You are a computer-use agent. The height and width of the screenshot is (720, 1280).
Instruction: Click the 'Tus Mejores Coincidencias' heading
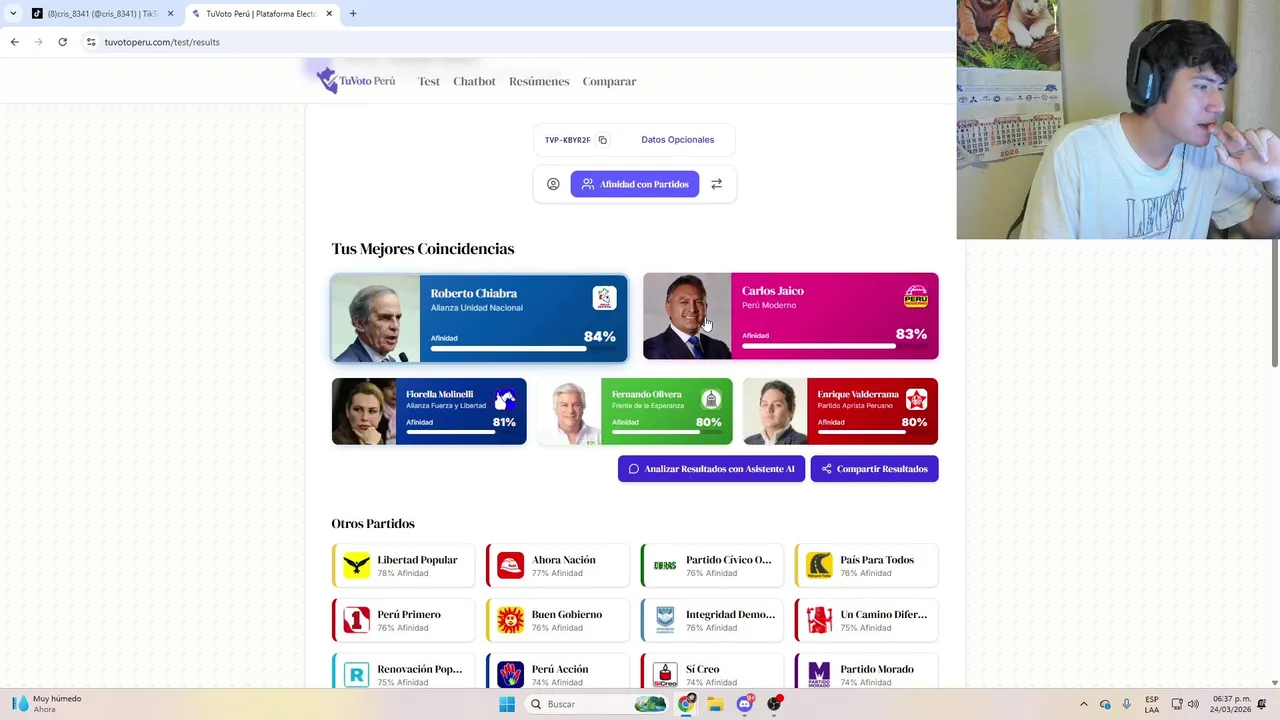[423, 249]
